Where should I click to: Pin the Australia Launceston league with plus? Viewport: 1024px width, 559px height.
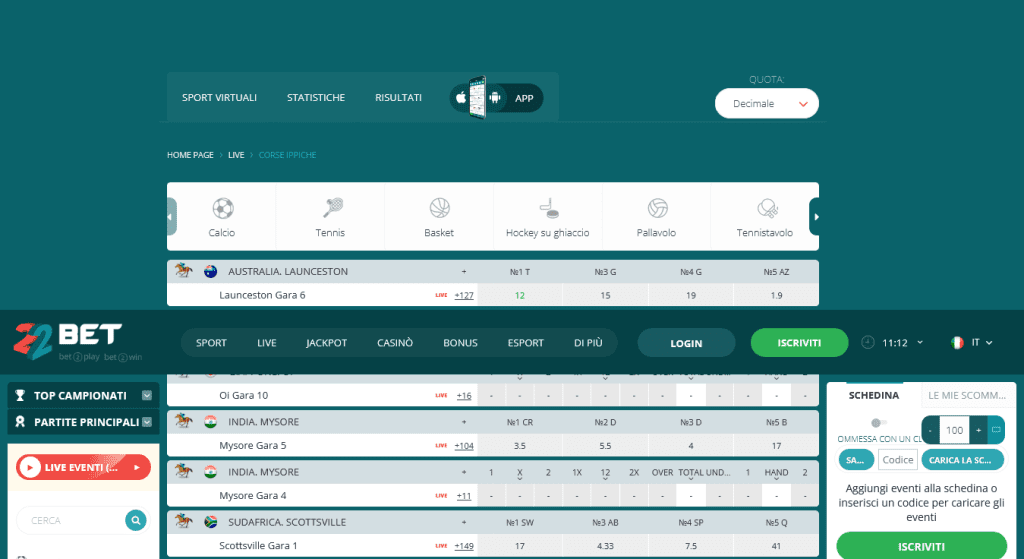point(464,272)
